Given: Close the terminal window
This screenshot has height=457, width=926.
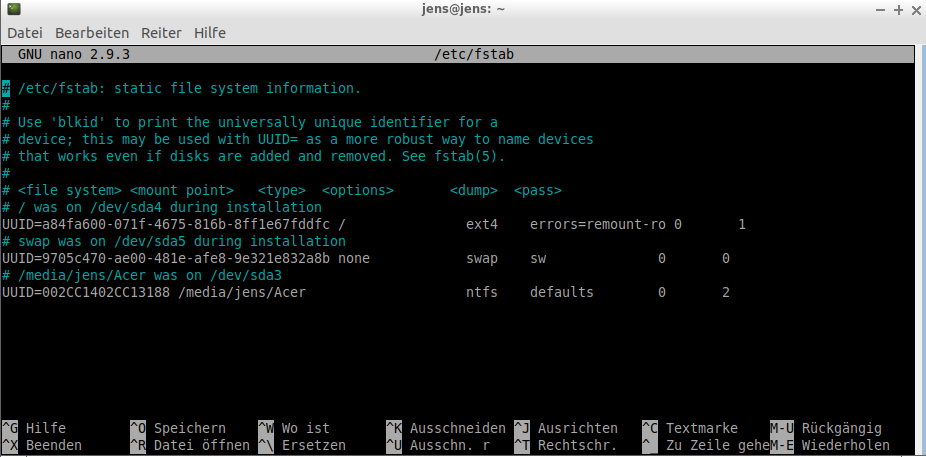Looking at the screenshot, I should pos(914,9).
